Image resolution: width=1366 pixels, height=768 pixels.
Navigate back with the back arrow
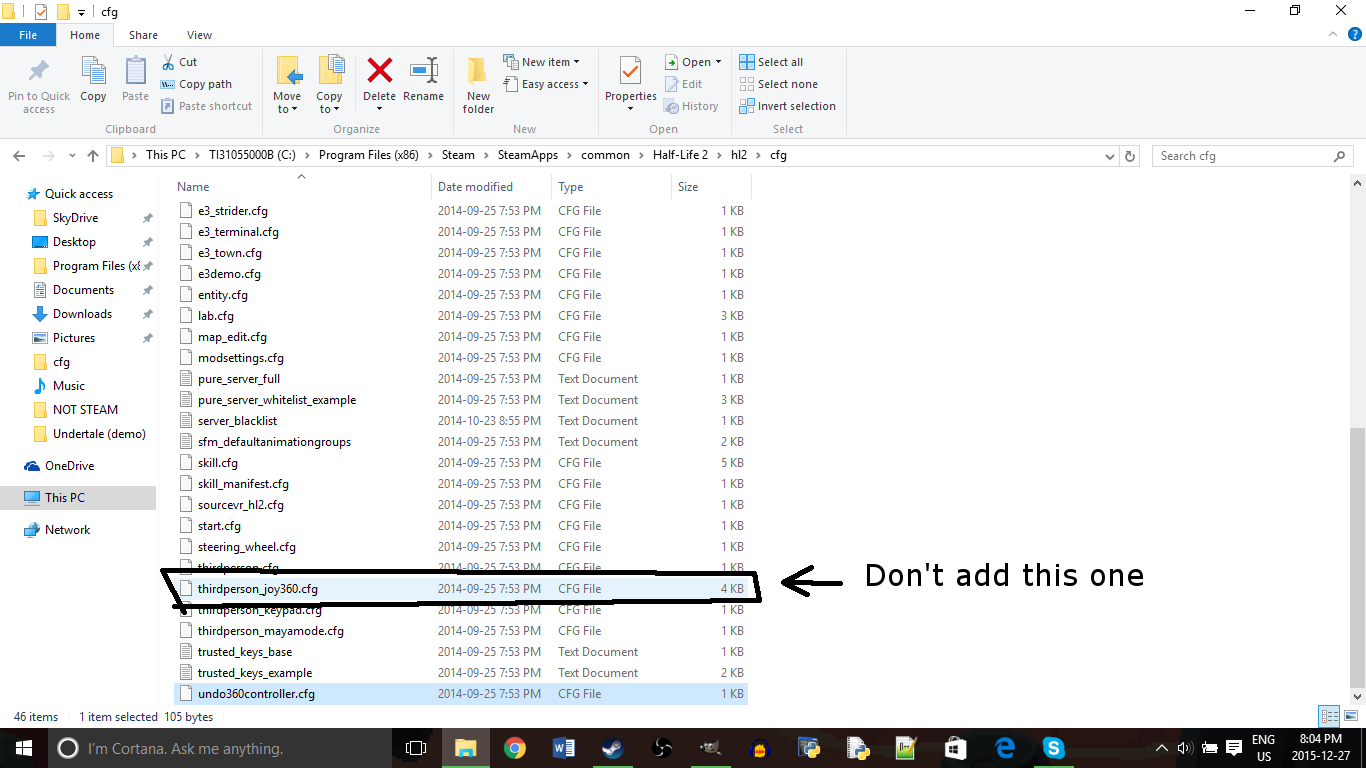point(19,156)
